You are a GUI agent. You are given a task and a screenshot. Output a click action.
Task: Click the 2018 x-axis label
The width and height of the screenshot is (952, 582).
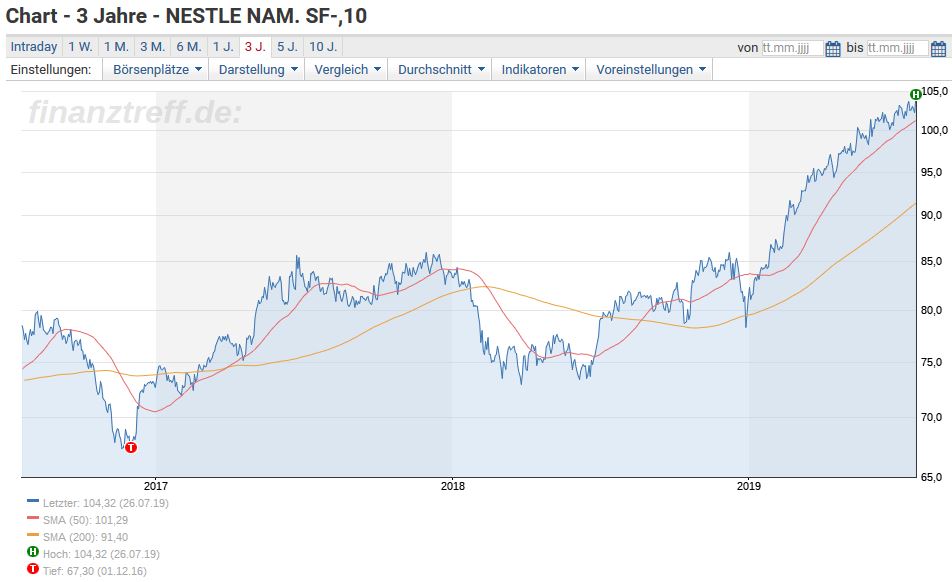point(452,486)
